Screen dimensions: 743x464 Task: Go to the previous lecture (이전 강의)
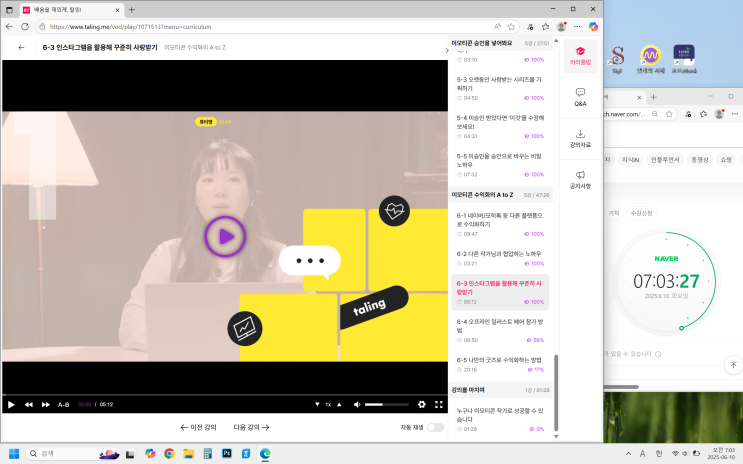(198, 427)
